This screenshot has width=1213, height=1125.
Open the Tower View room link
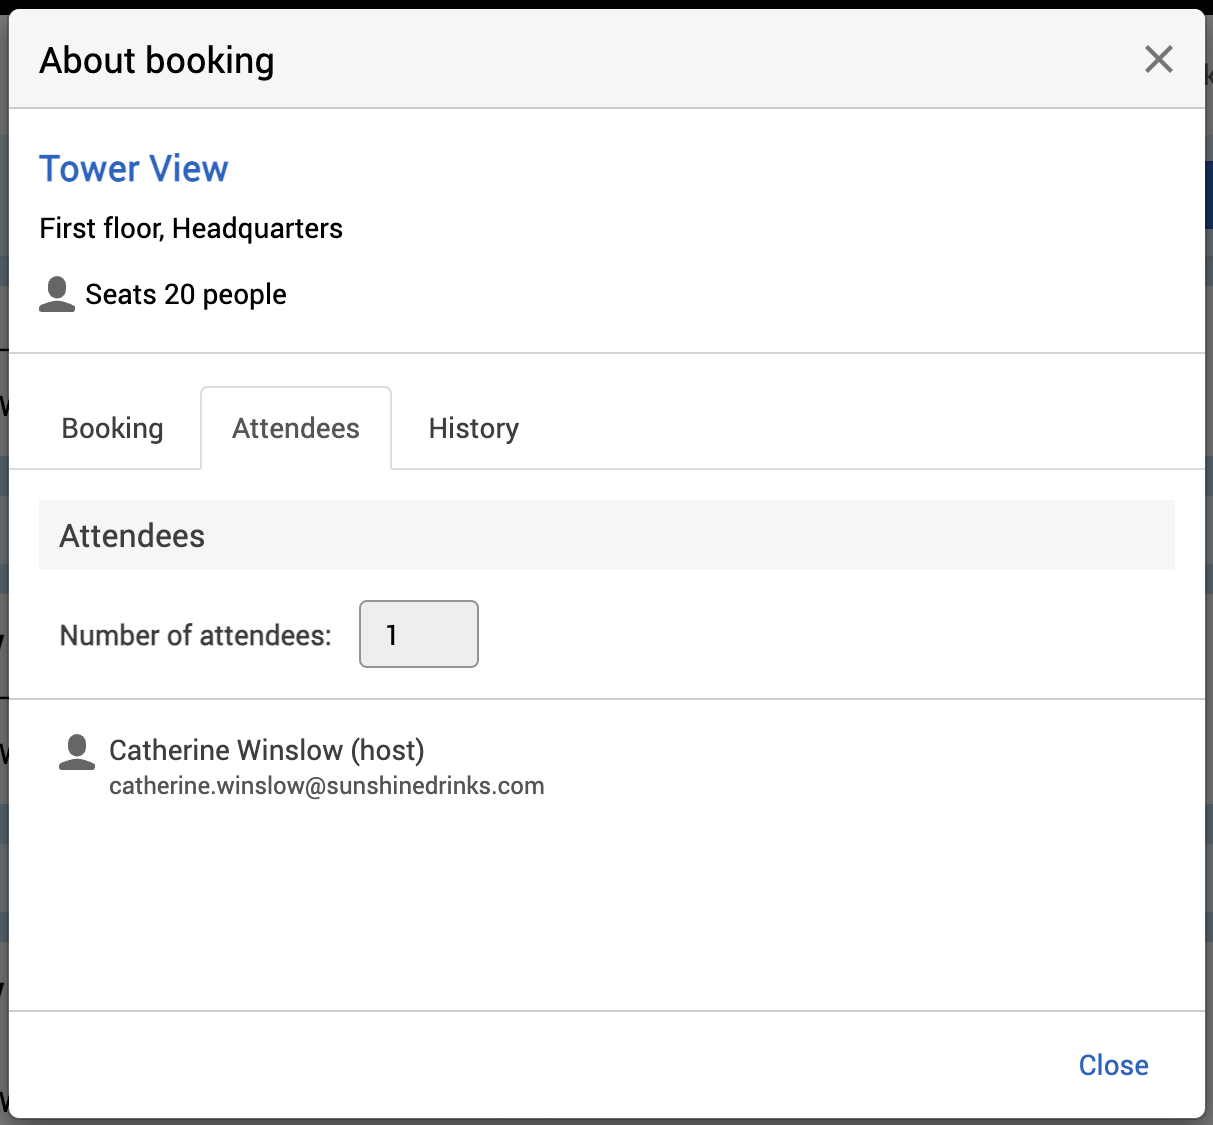pos(134,169)
